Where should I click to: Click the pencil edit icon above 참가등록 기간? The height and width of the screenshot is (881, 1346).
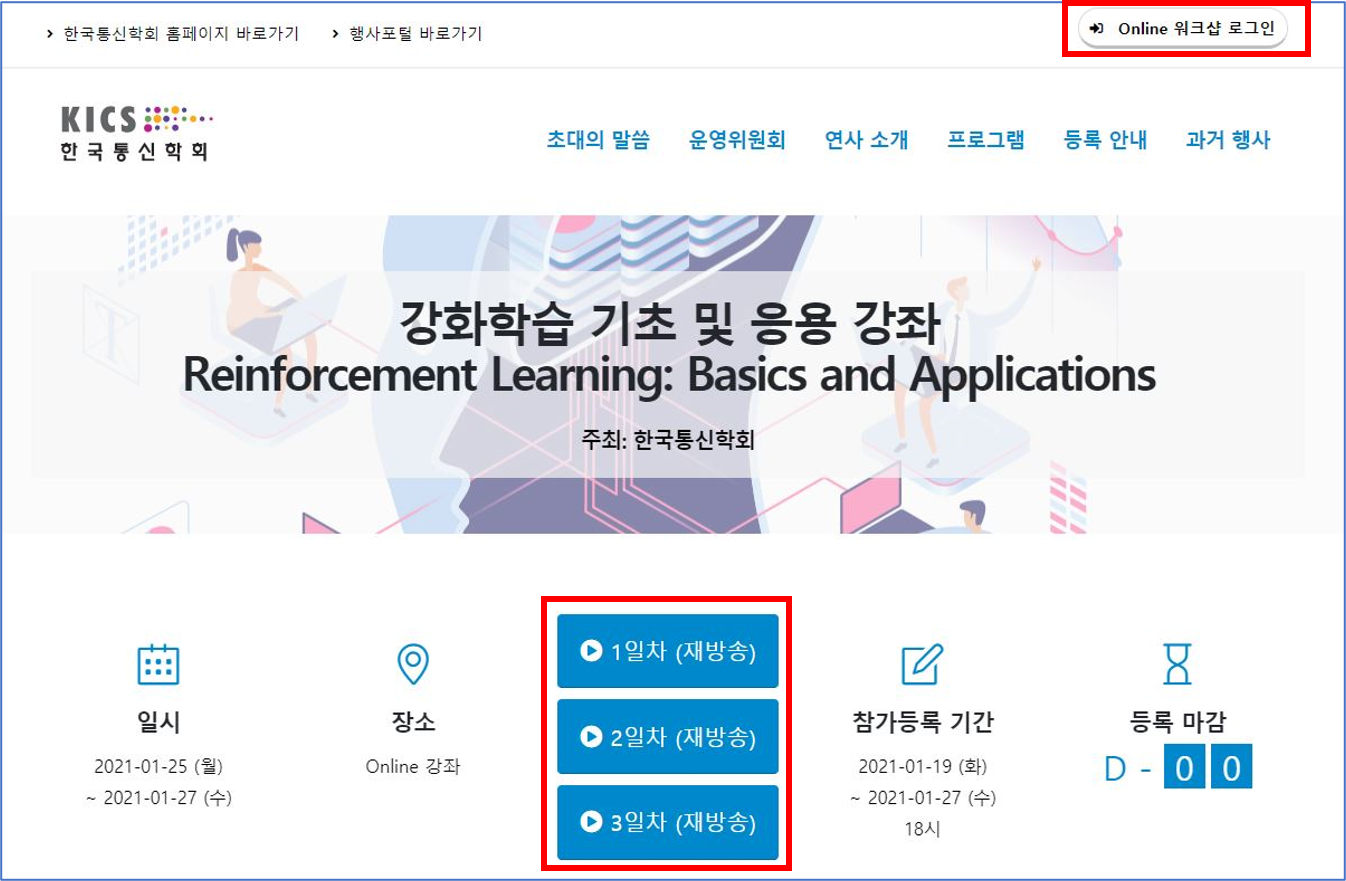[921, 664]
